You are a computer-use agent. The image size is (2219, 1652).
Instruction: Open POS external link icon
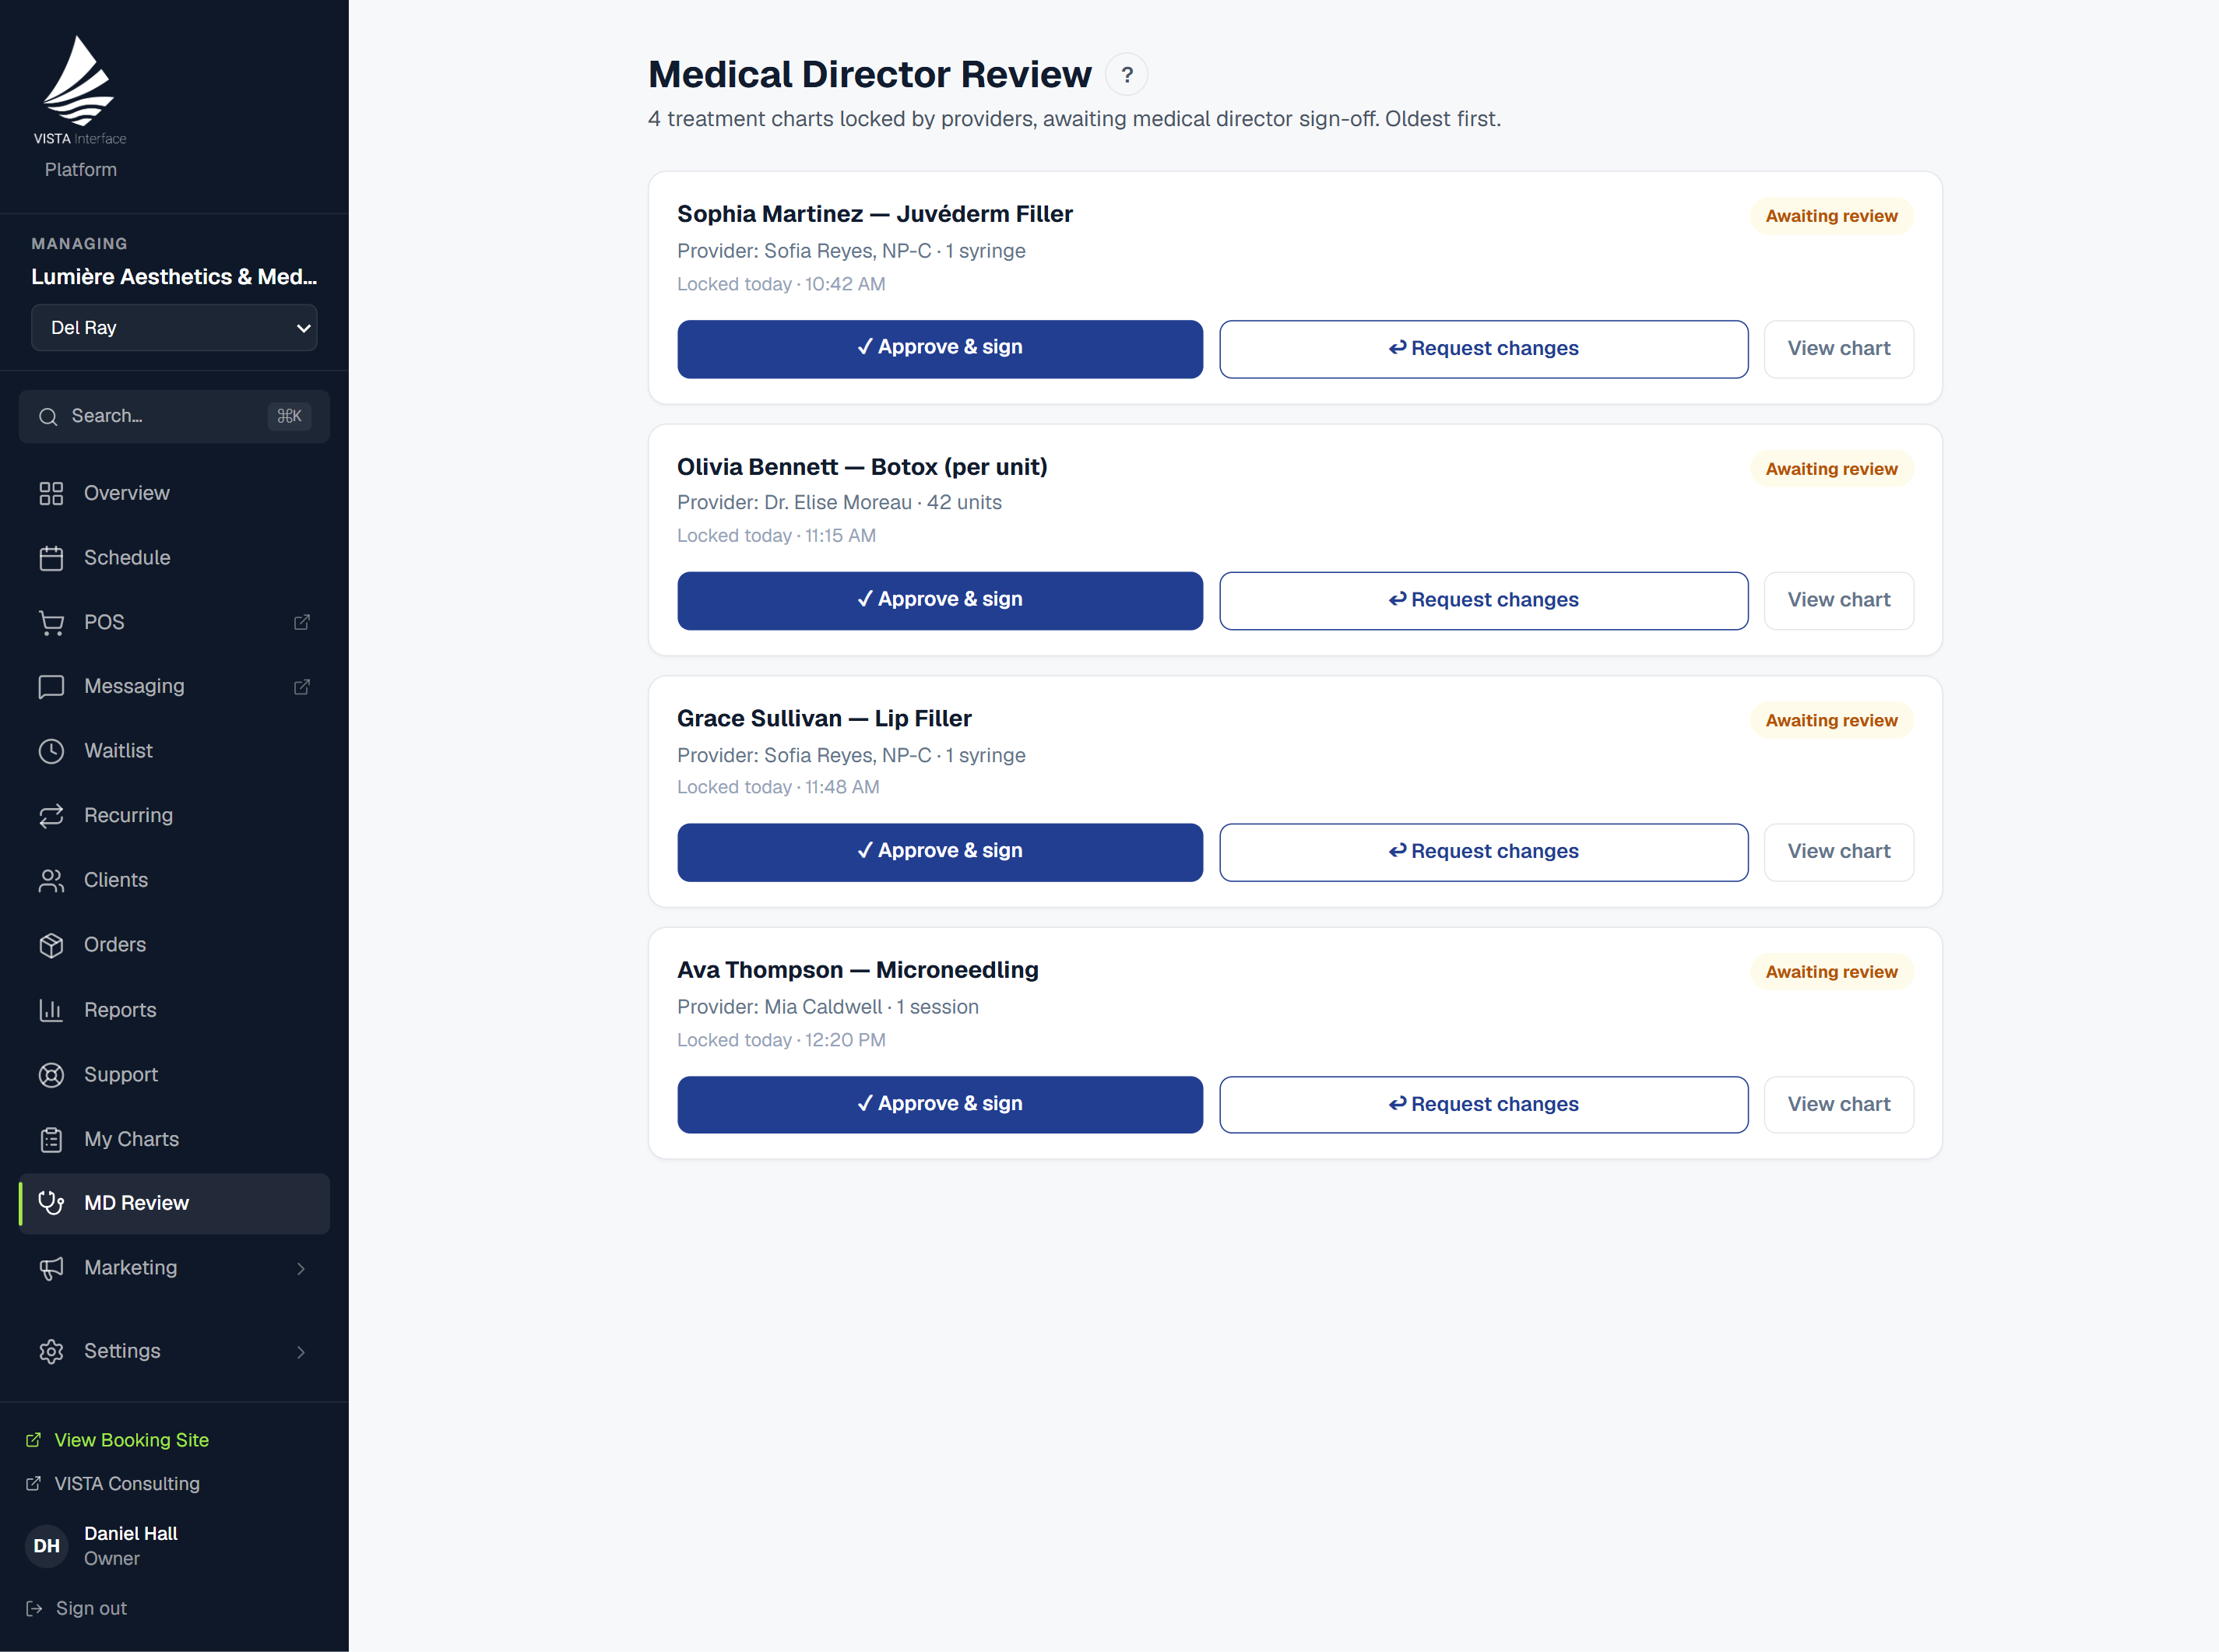[302, 622]
